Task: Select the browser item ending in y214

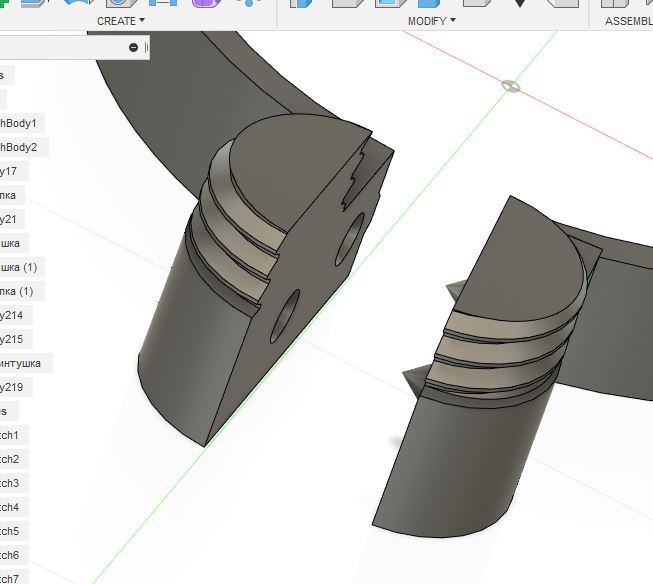Action: click(12, 315)
